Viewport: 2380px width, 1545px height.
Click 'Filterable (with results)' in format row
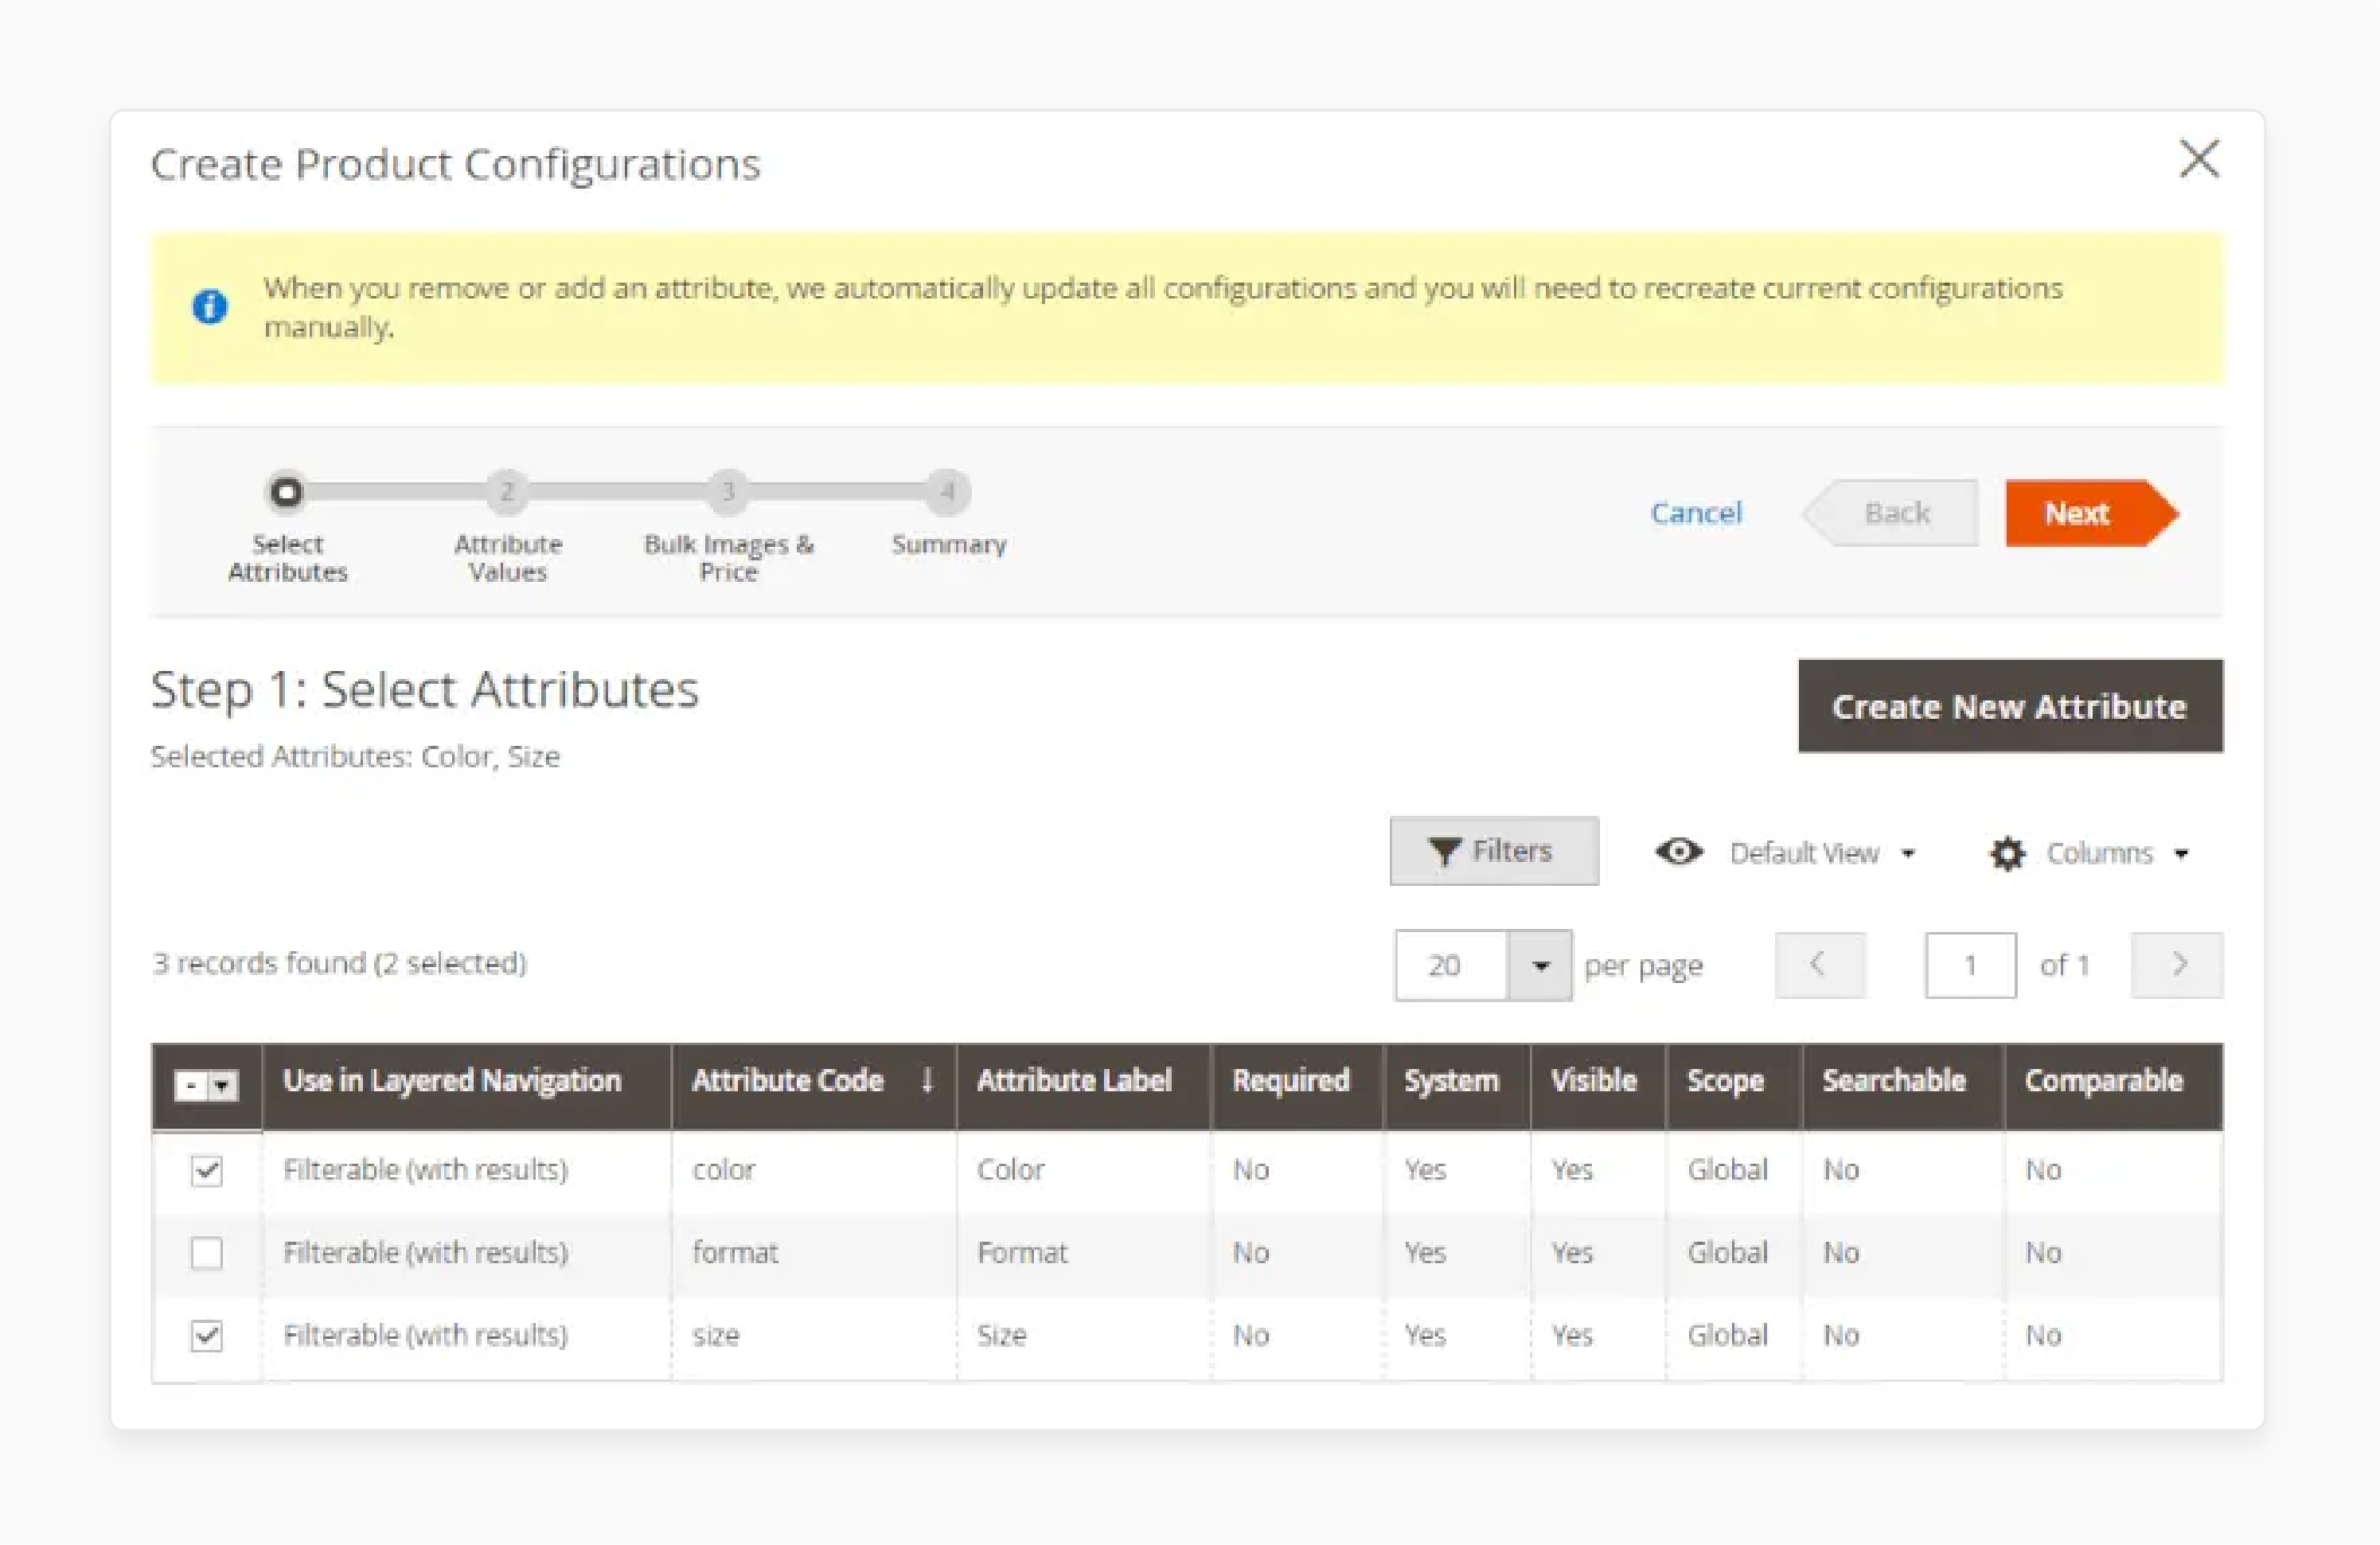[426, 1253]
